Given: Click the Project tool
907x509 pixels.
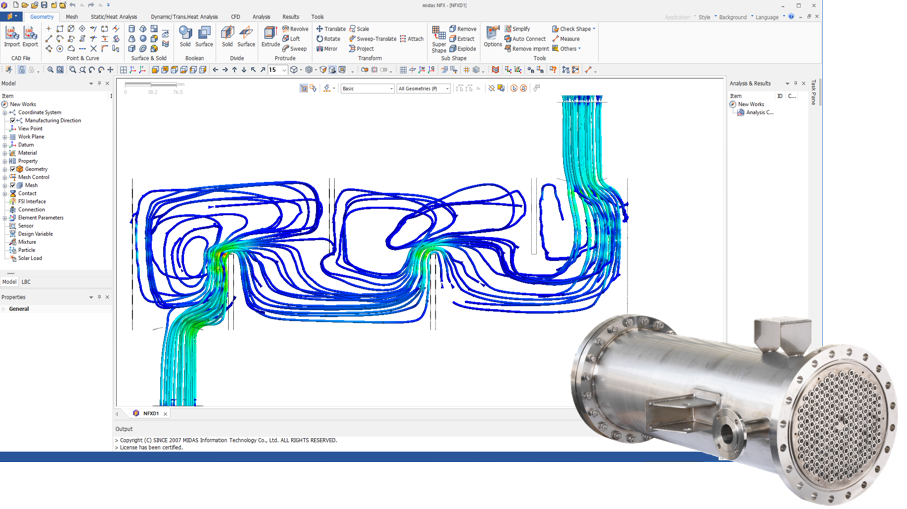Looking at the screenshot, I should tap(362, 49).
